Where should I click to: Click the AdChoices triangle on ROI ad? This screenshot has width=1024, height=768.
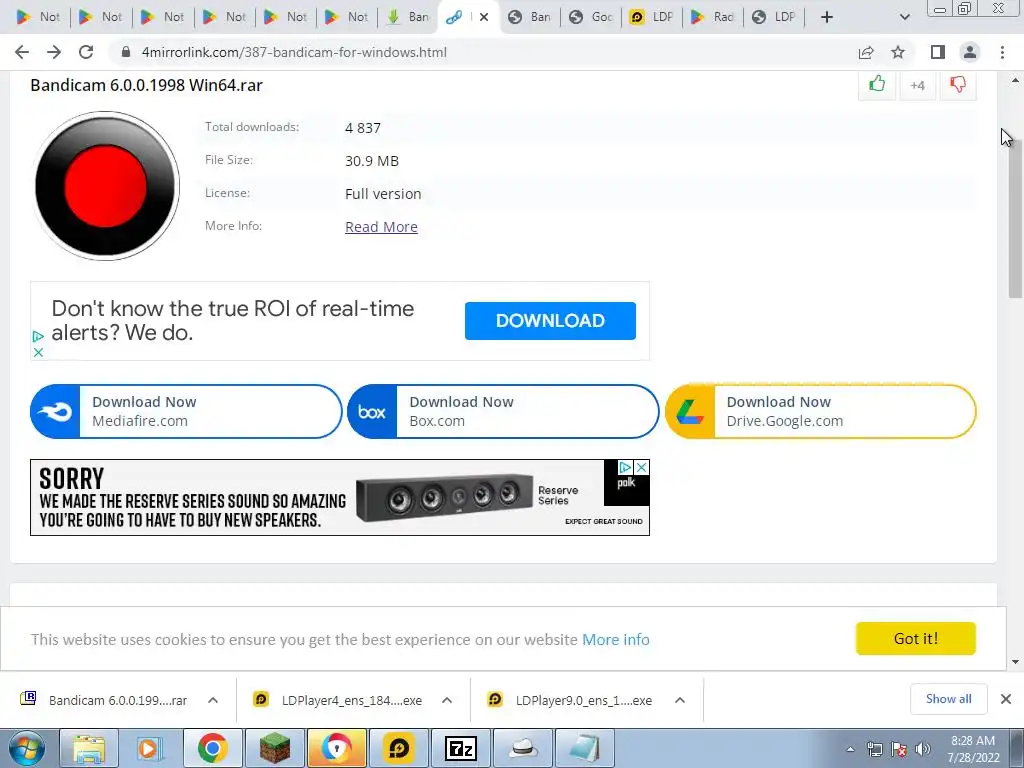click(38, 336)
